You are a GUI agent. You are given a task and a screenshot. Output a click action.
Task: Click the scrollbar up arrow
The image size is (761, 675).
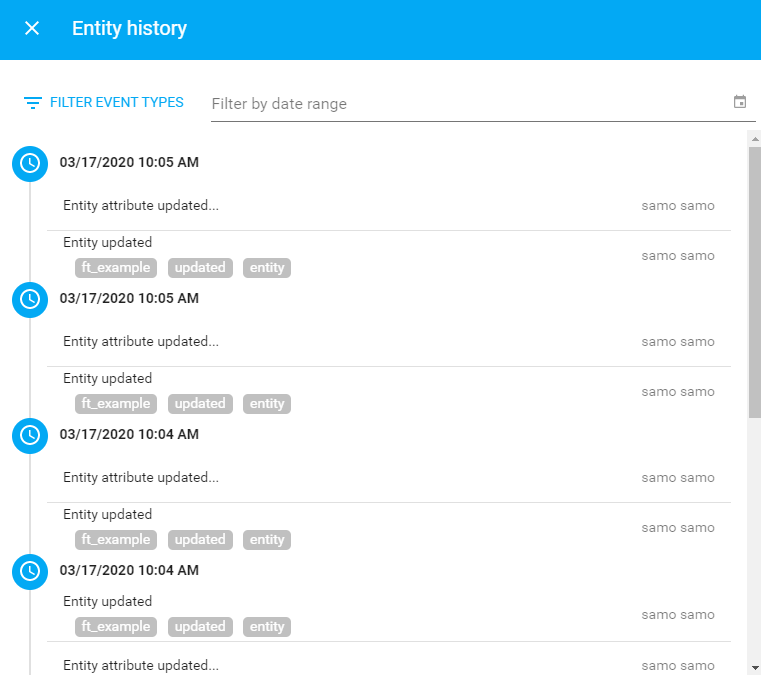[755, 139]
